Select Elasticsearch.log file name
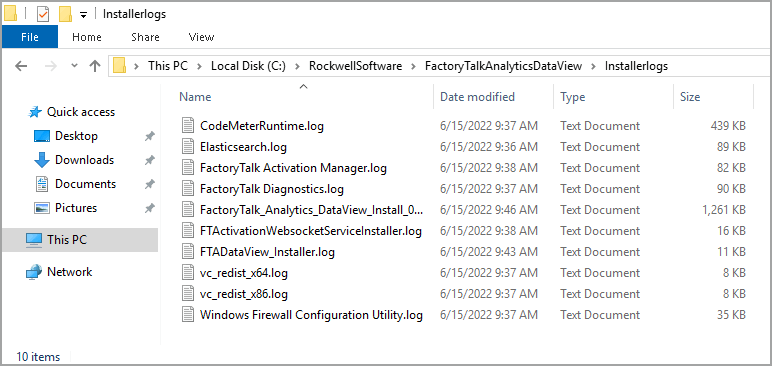Viewport: 772px width, 366px height. [x=243, y=147]
